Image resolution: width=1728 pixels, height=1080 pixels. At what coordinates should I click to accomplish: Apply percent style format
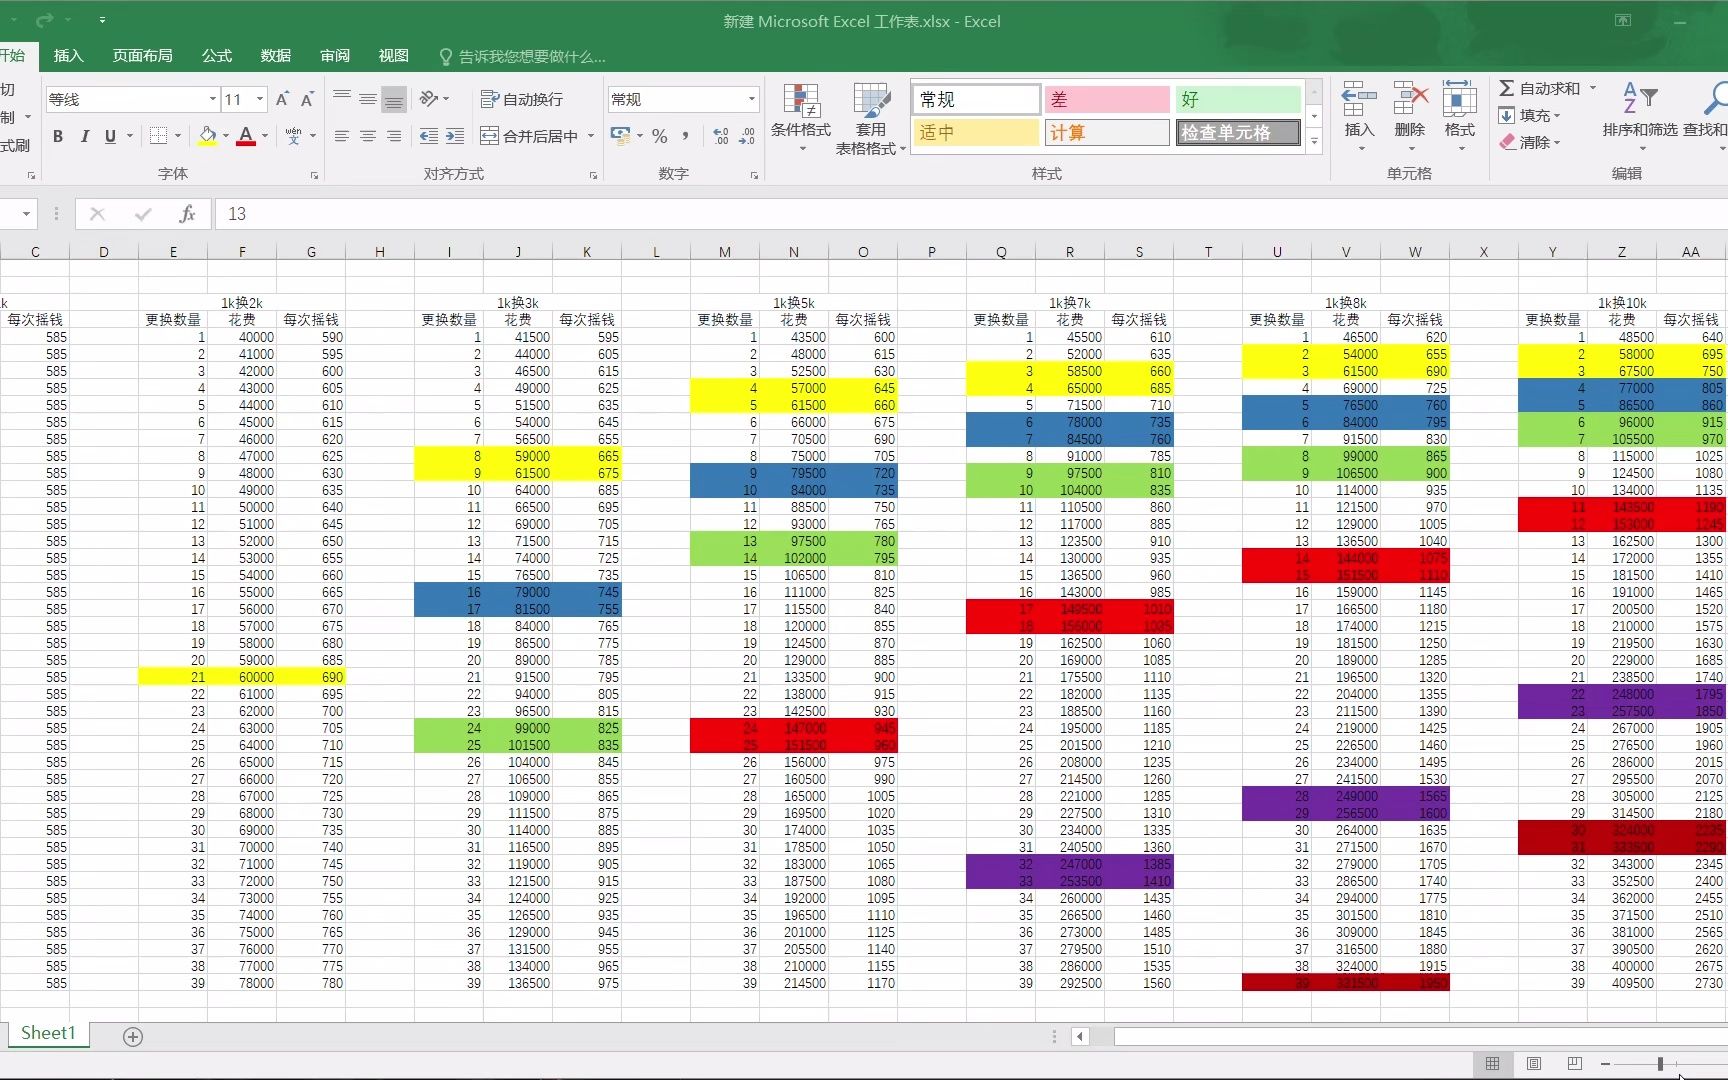(660, 136)
